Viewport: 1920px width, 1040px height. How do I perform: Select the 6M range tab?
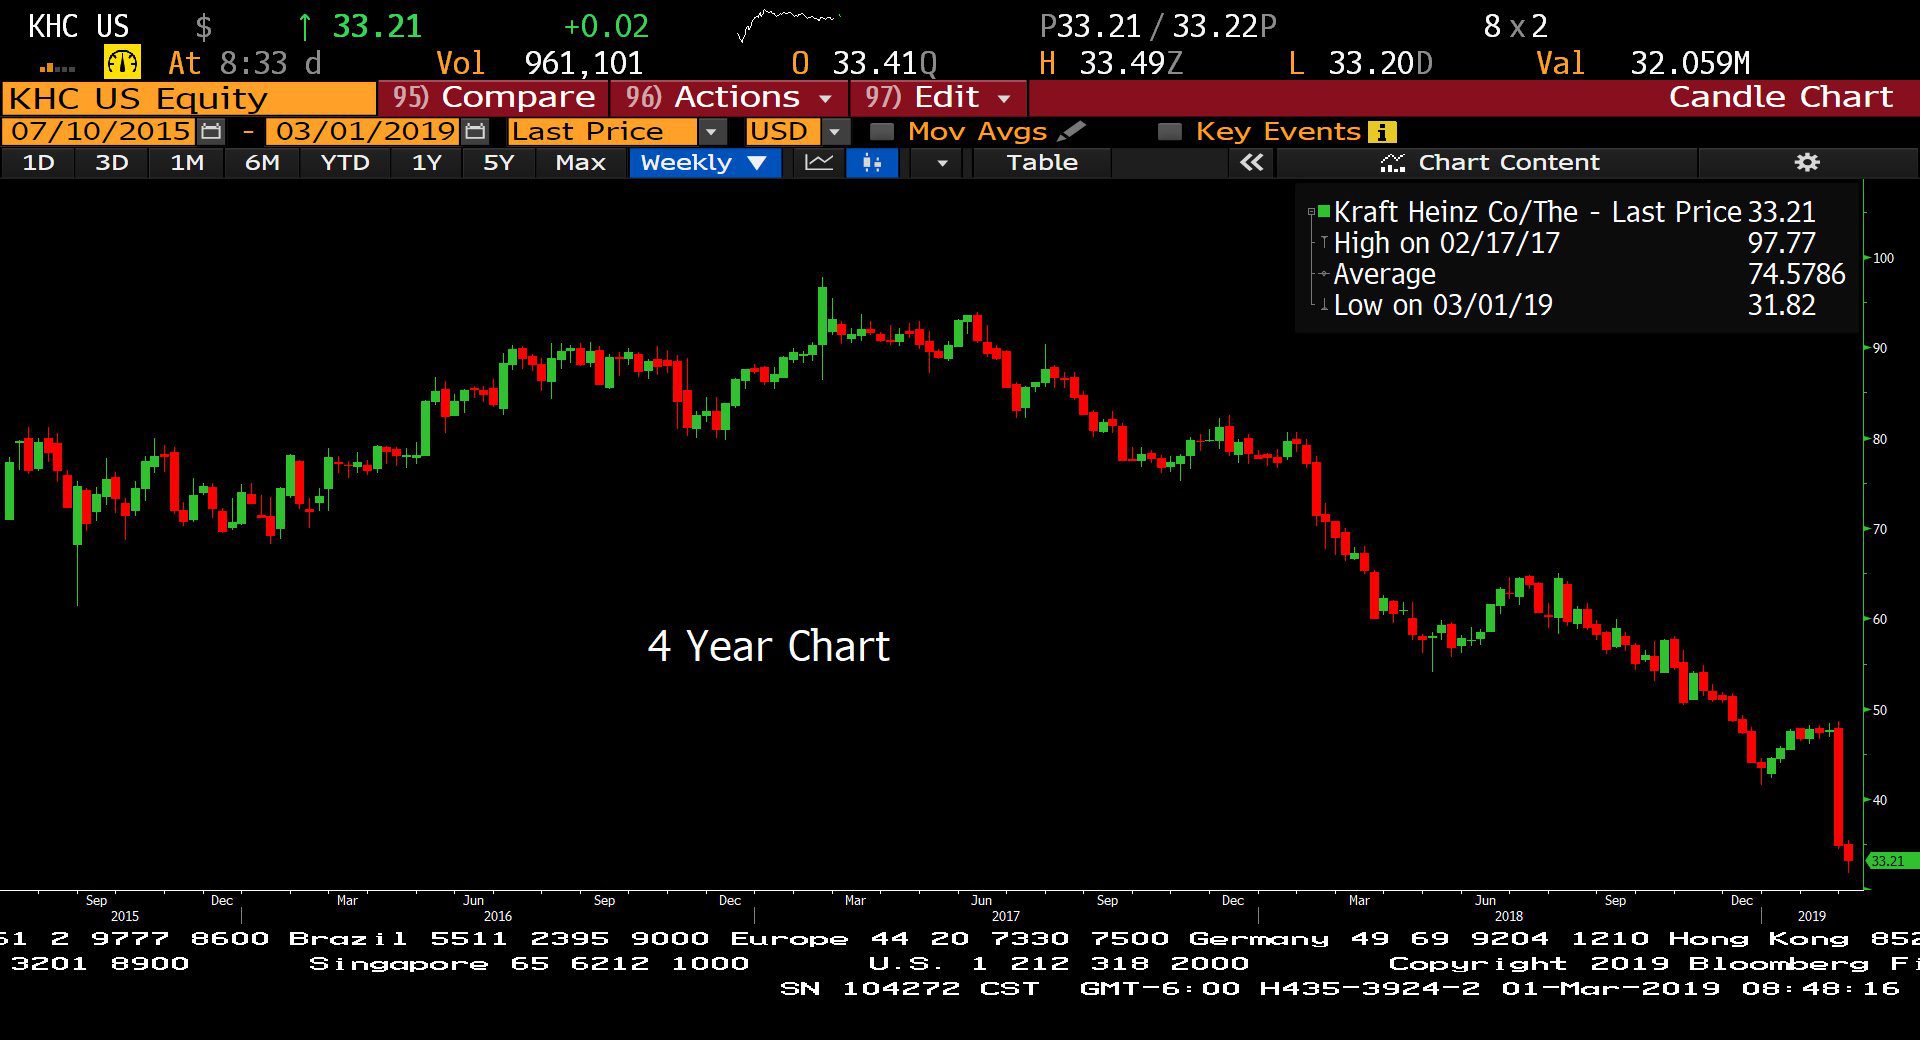tap(262, 163)
